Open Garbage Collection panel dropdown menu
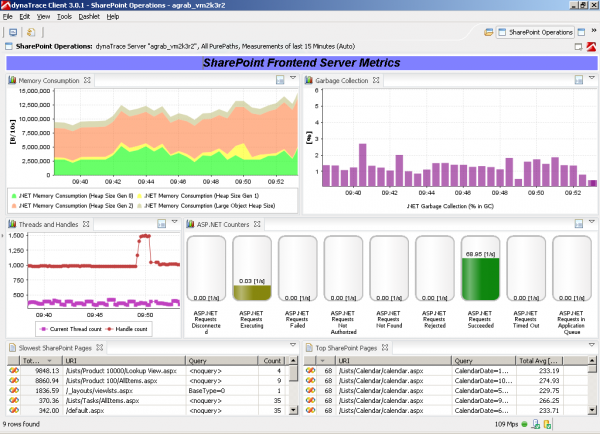The height and width of the screenshot is (434, 600). (592, 78)
